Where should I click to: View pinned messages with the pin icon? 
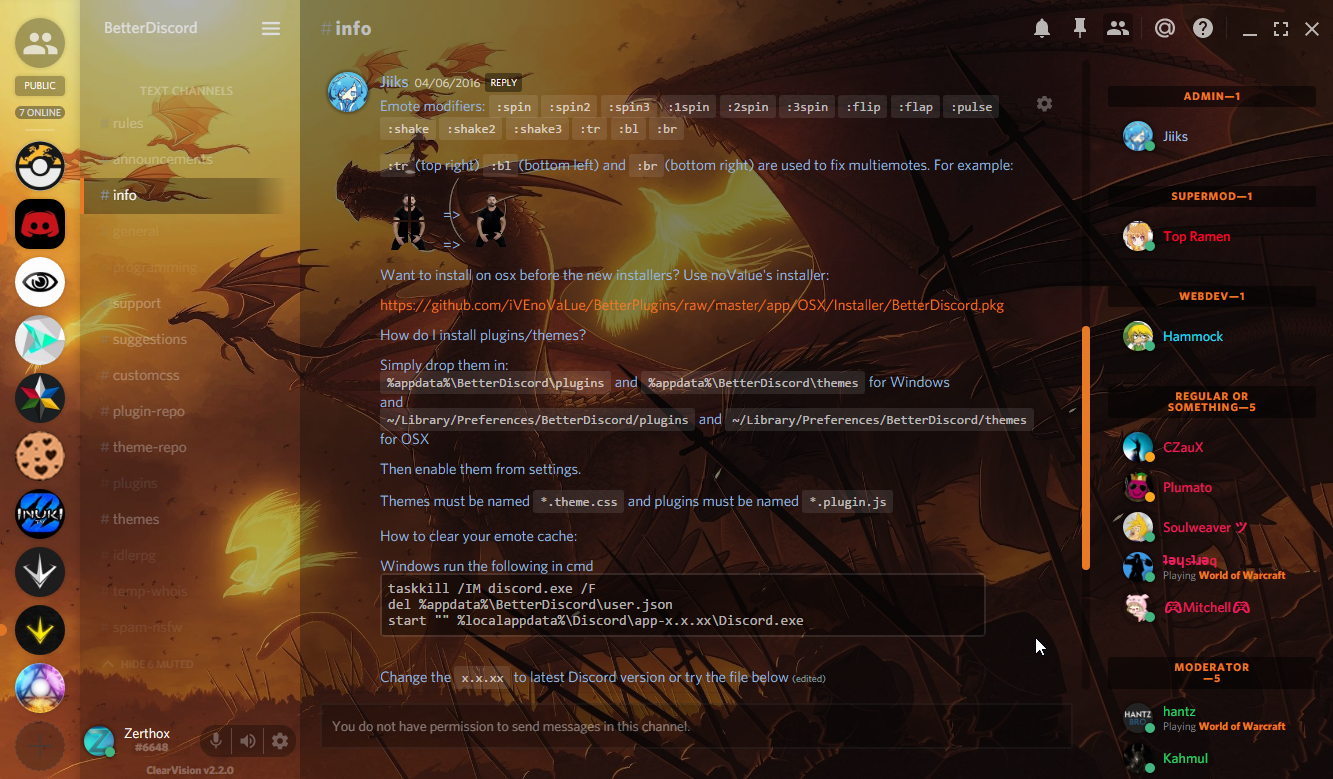[x=1080, y=28]
